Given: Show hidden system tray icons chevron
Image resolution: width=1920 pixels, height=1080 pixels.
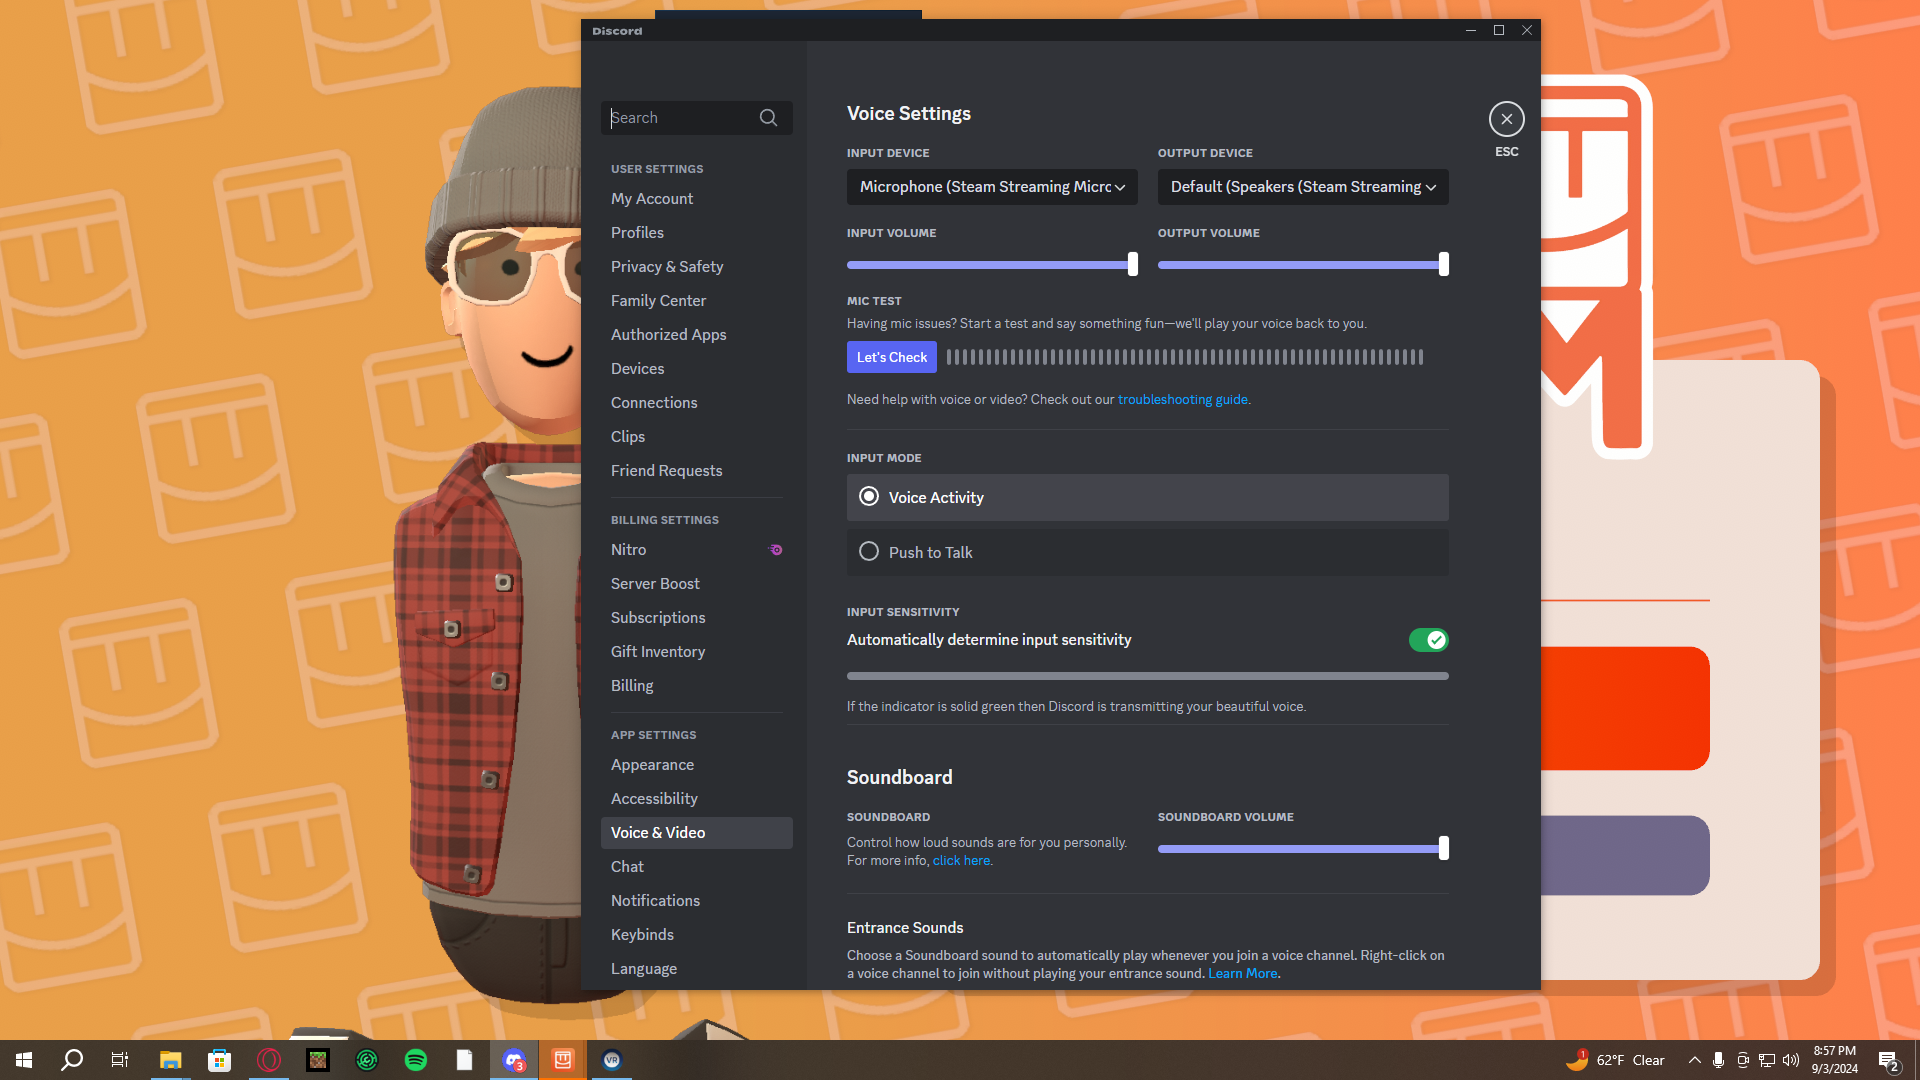Looking at the screenshot, I should [x=1694, y=1060].
